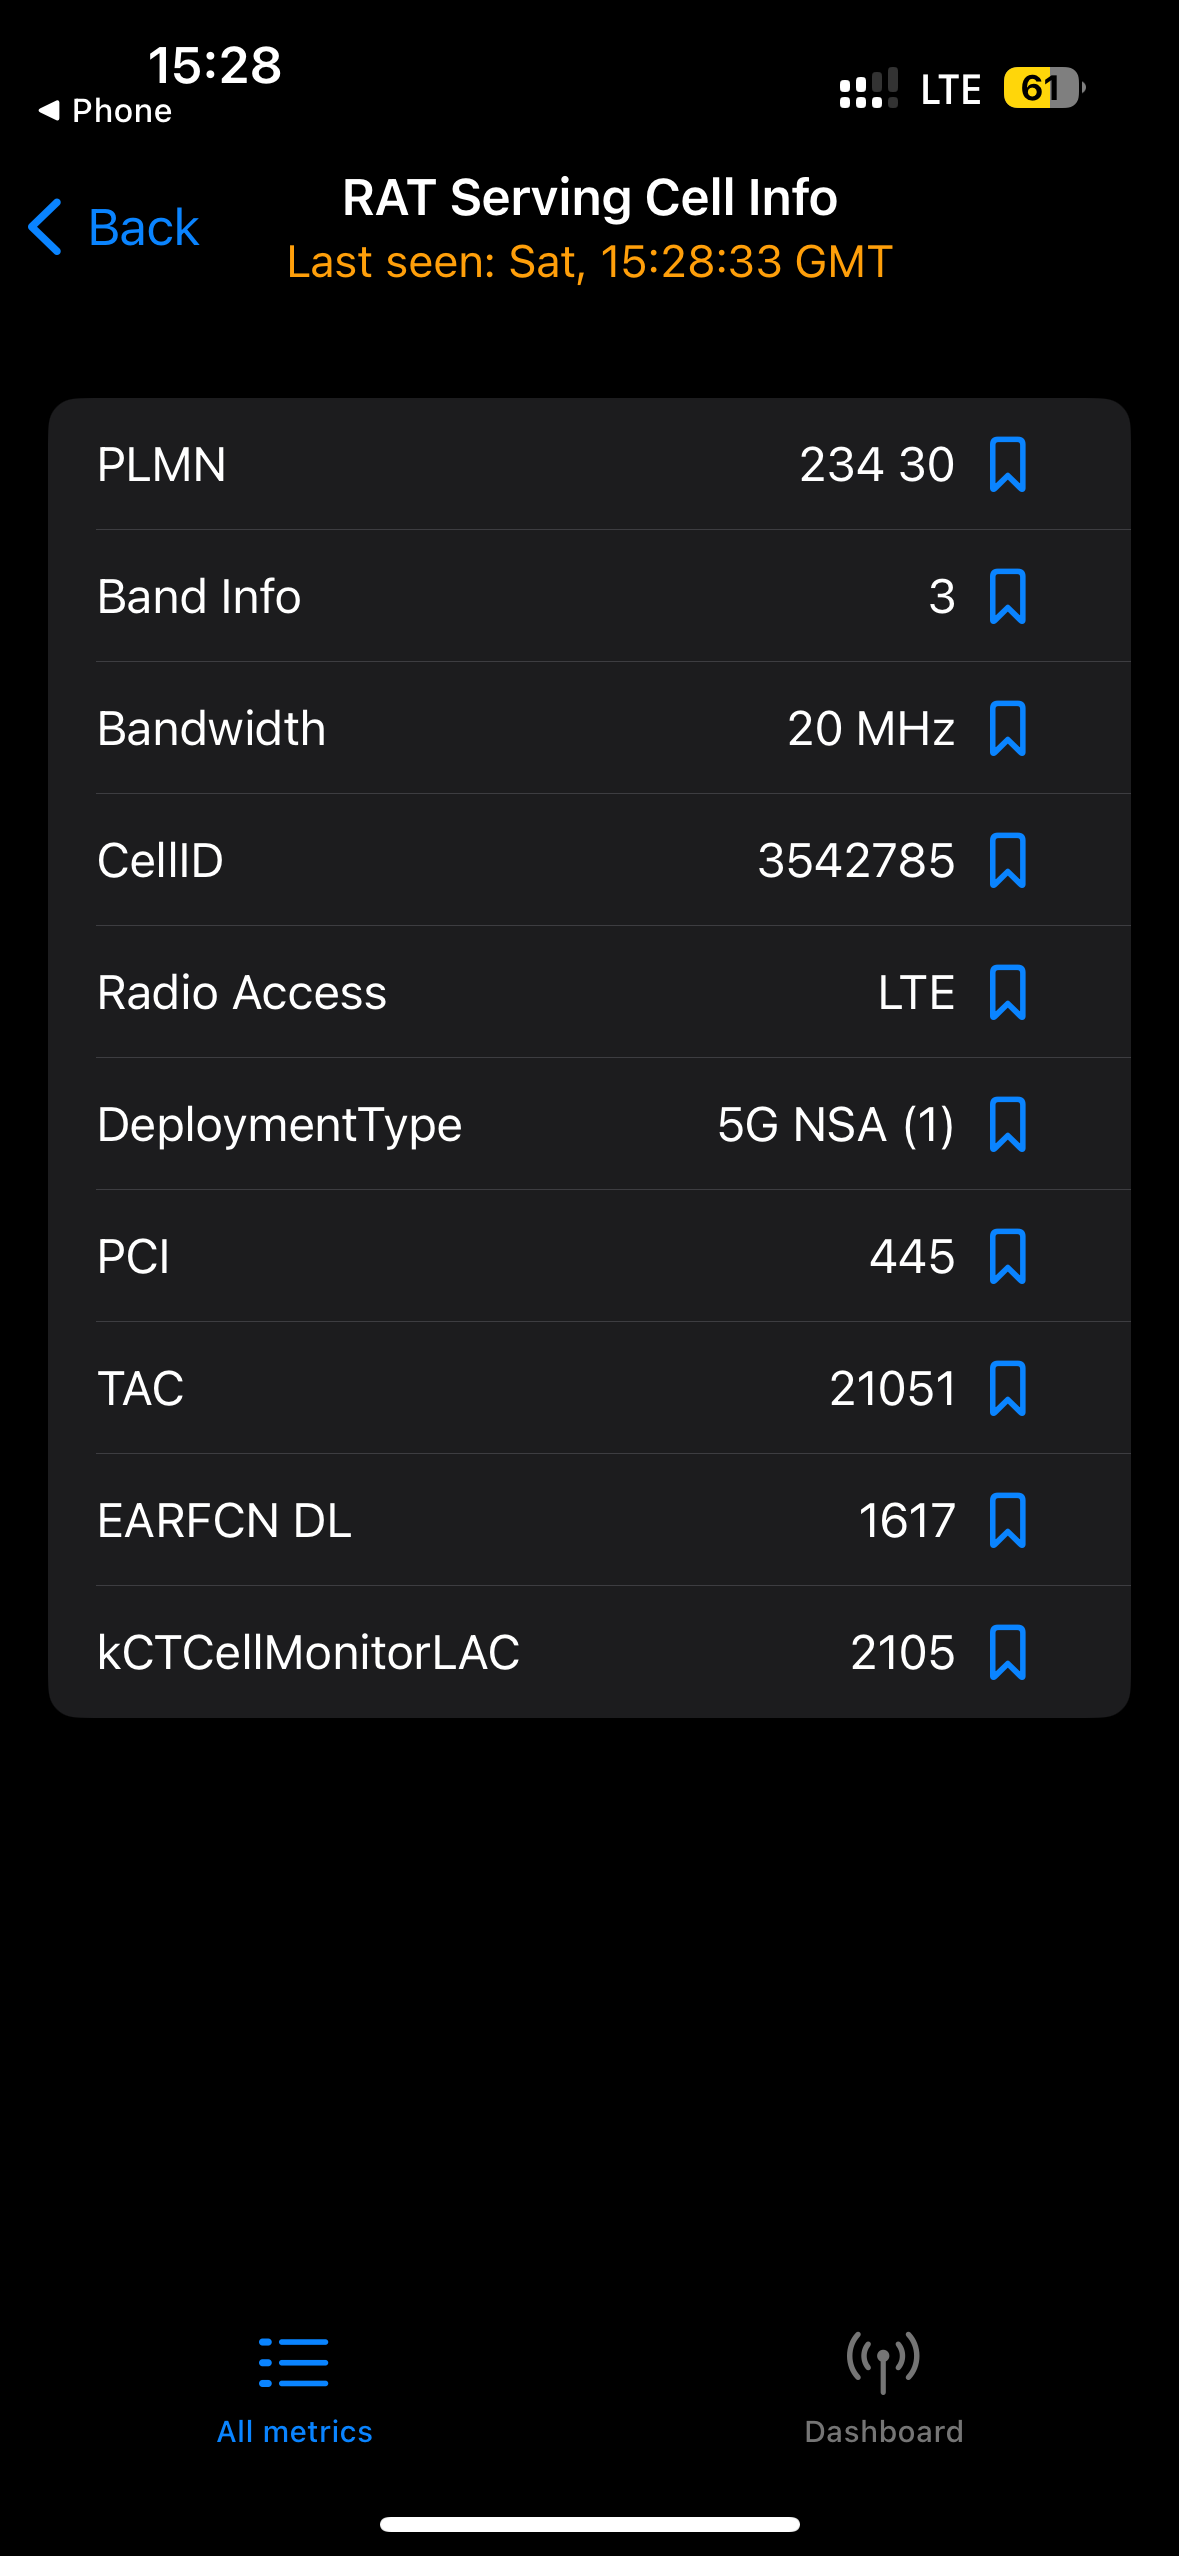The height and width of the screenshot is (2556, 1179).
Task: Go back using the Back button
Action: [x=113, y=227]
